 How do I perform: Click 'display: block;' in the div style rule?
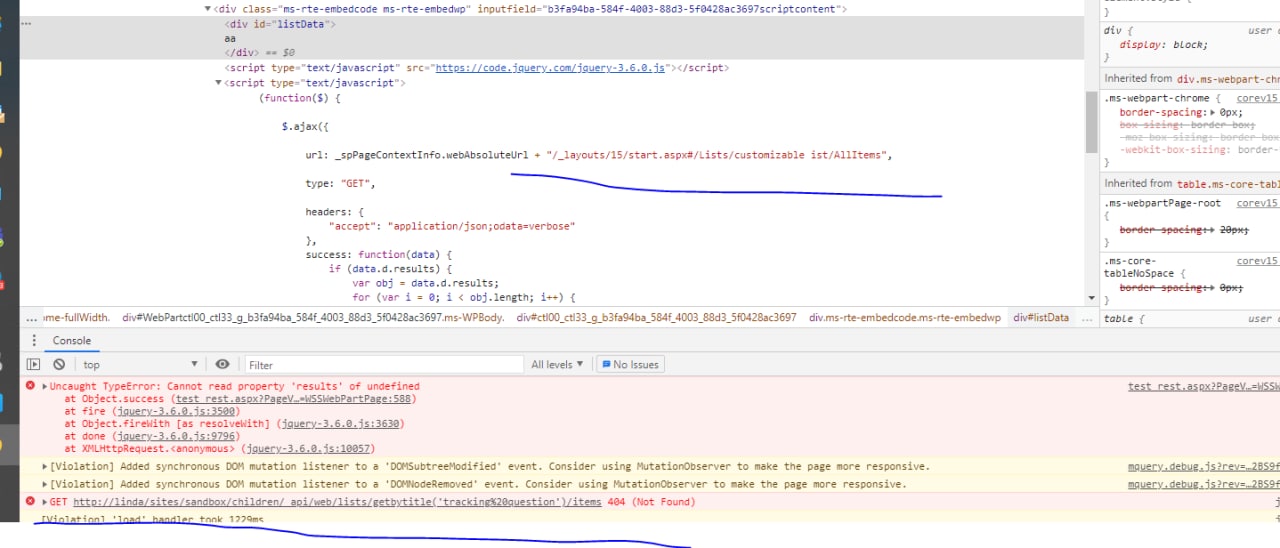pyautogui.click(x=1163, y=45)
